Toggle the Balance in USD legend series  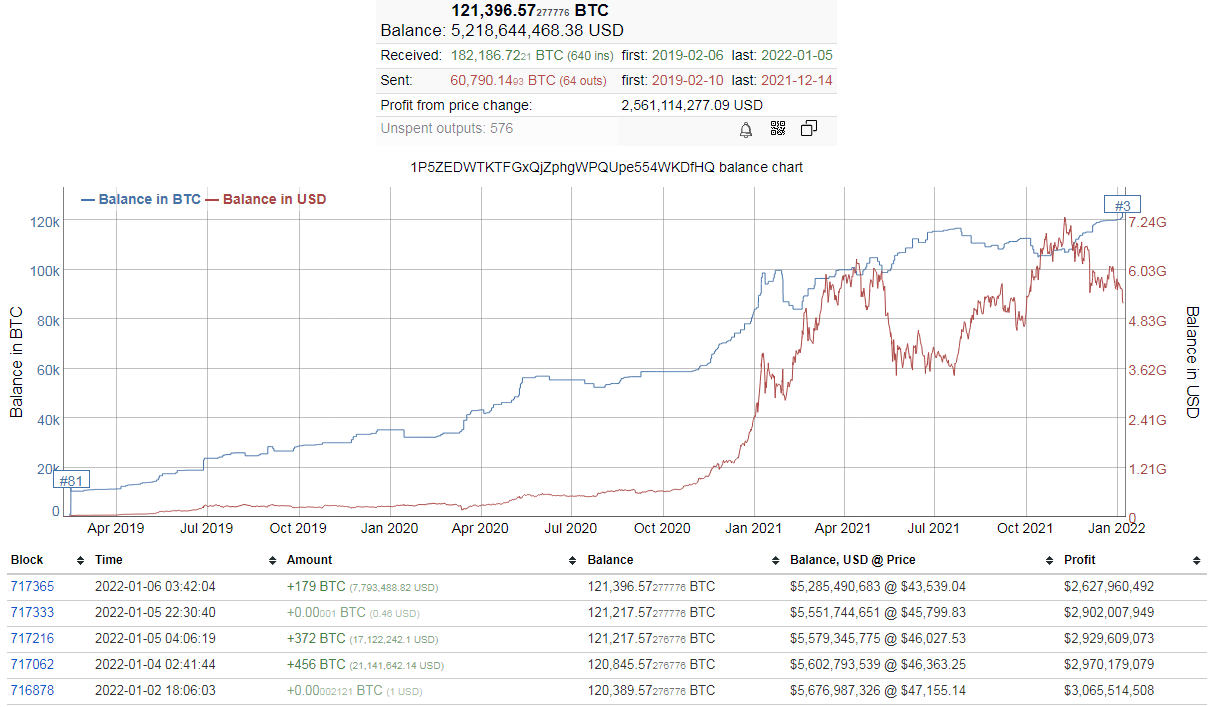(x=266, y=199)
